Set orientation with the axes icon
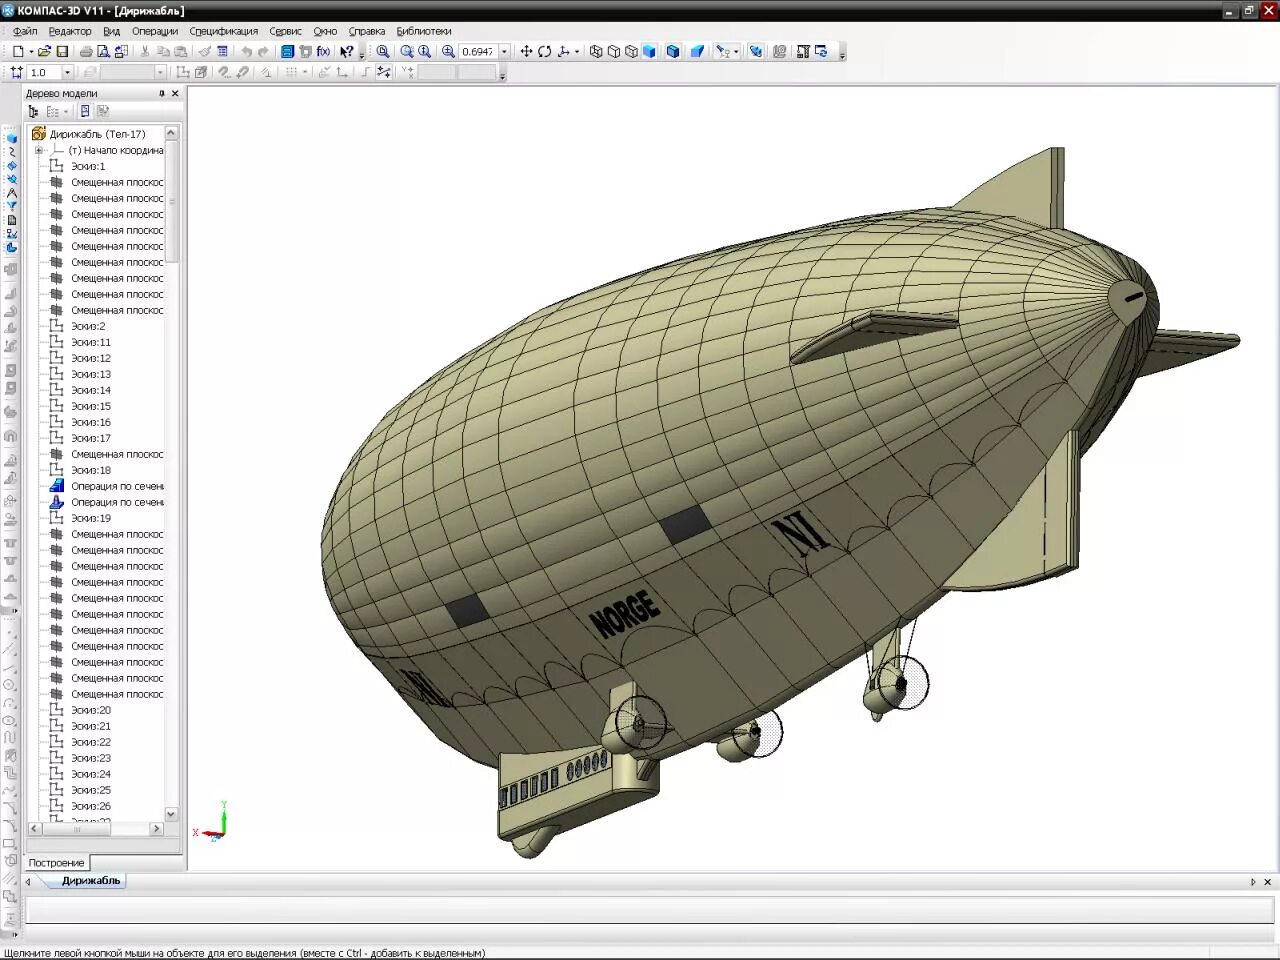The width and height of the screenshot is (1280, 960). click(x=563, y=51)
